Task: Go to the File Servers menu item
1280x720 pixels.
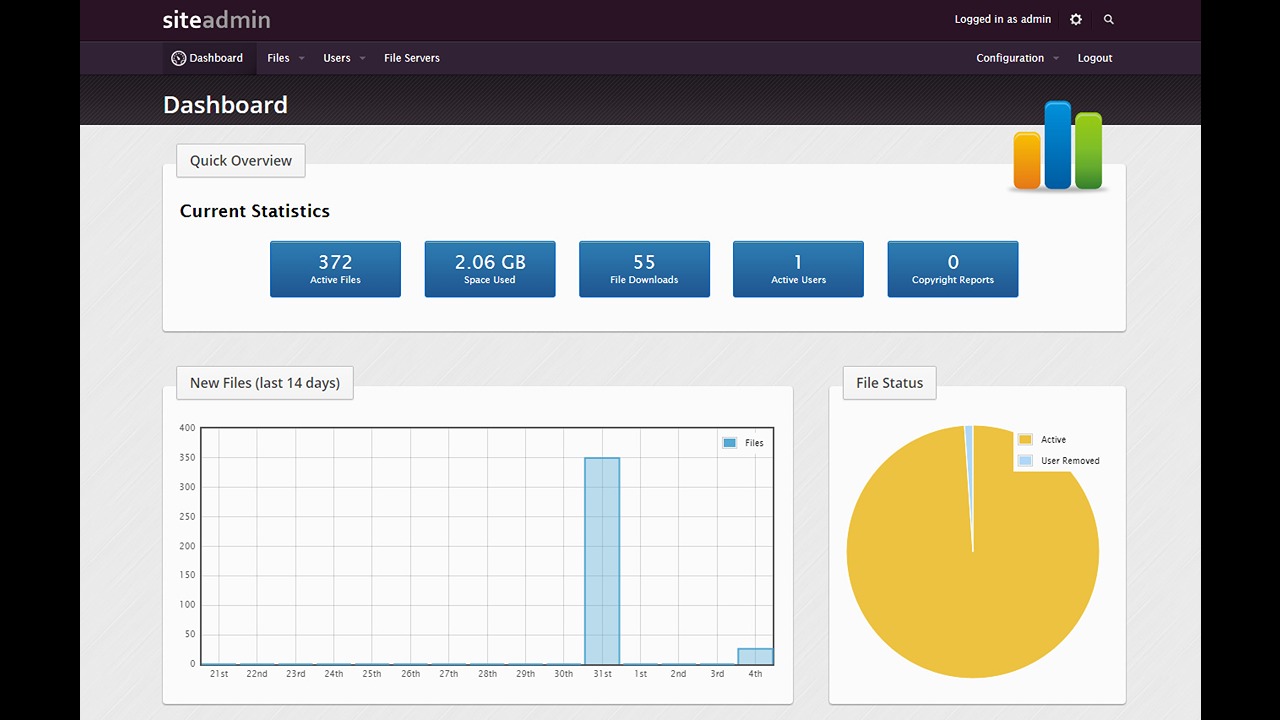Action: (411, 58)
